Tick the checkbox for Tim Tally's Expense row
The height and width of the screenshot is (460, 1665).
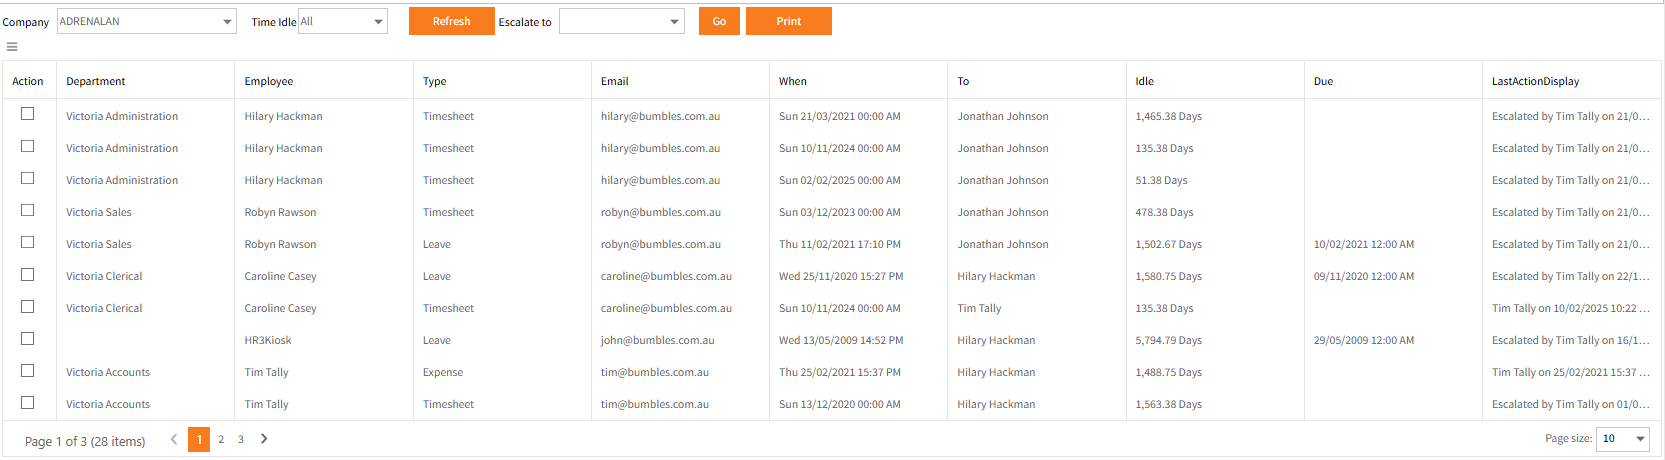[x=28, y=370]
